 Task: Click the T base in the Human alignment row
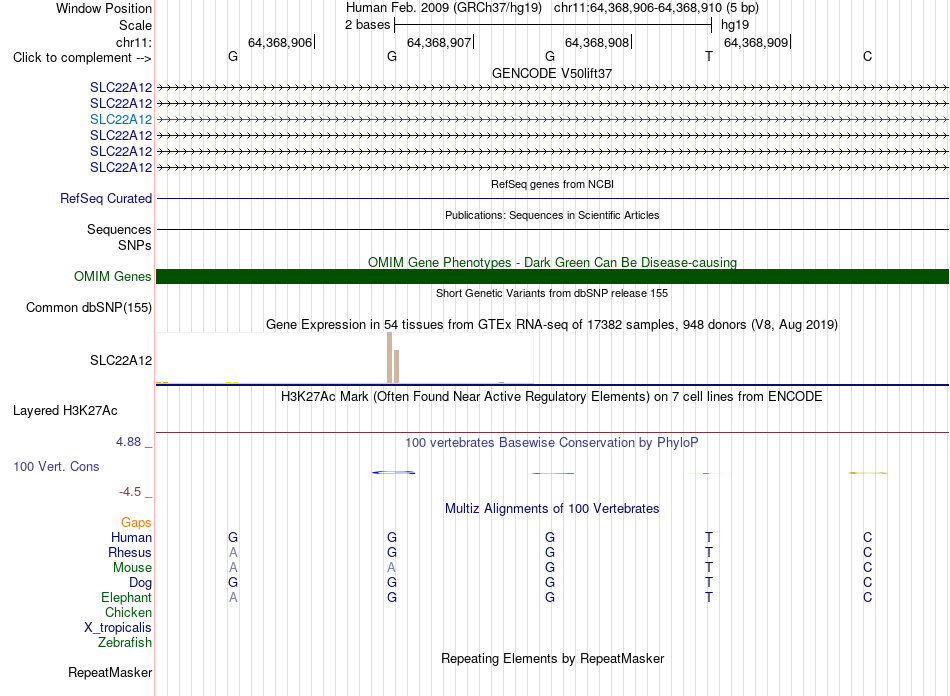(708, 537)
